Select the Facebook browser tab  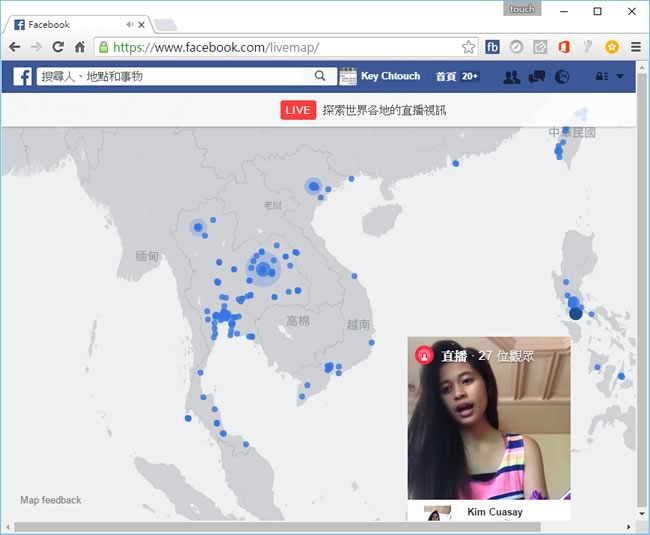point(70,24)
